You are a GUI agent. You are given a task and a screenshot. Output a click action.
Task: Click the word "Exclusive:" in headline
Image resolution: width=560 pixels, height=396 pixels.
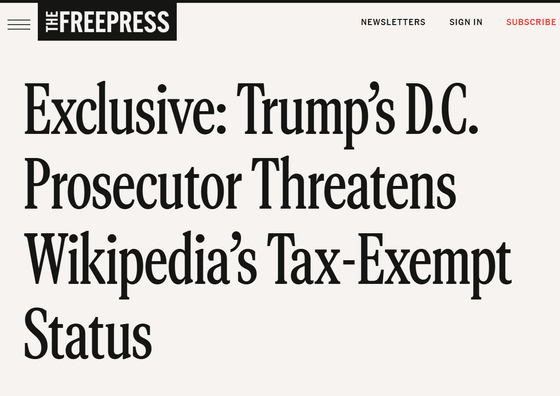pyautogui.click(x=125, y=109)
